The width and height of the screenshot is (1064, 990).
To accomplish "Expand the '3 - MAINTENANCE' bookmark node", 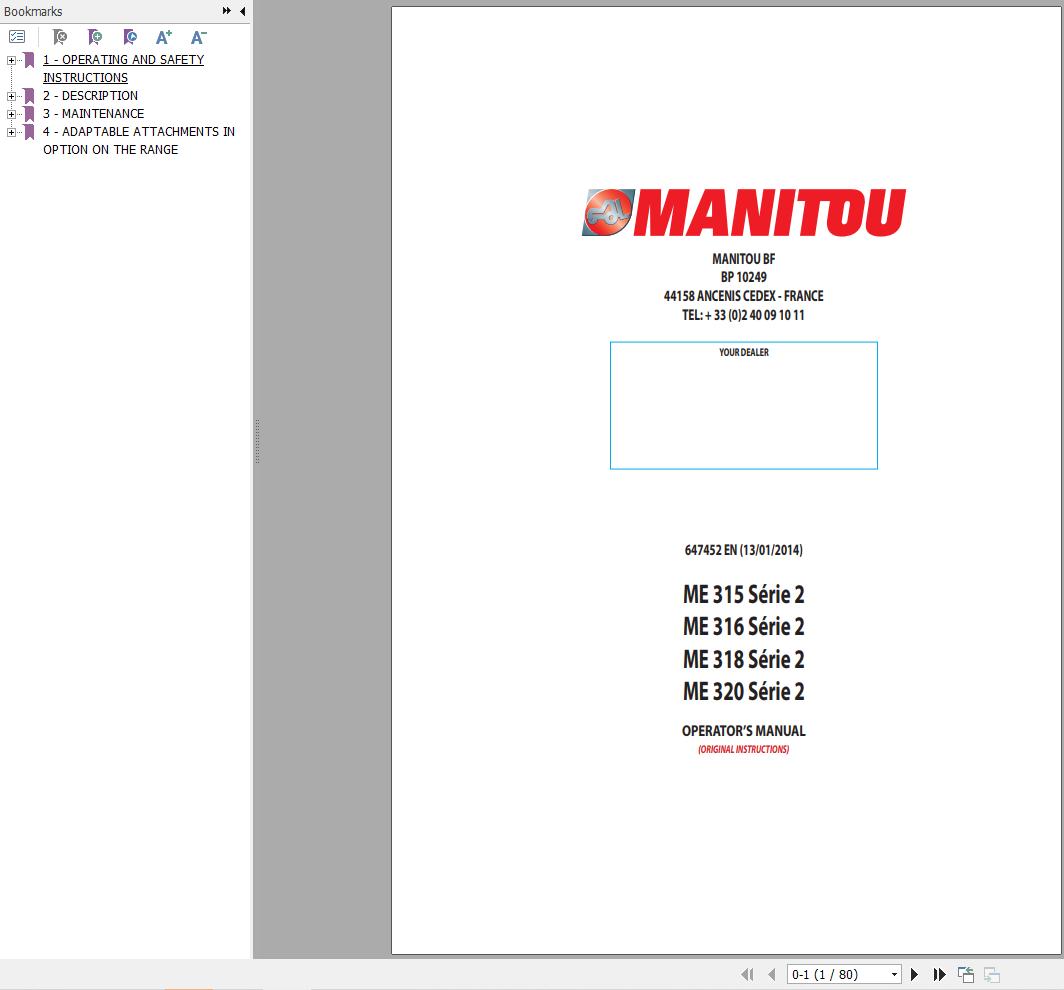I will 12,114.
